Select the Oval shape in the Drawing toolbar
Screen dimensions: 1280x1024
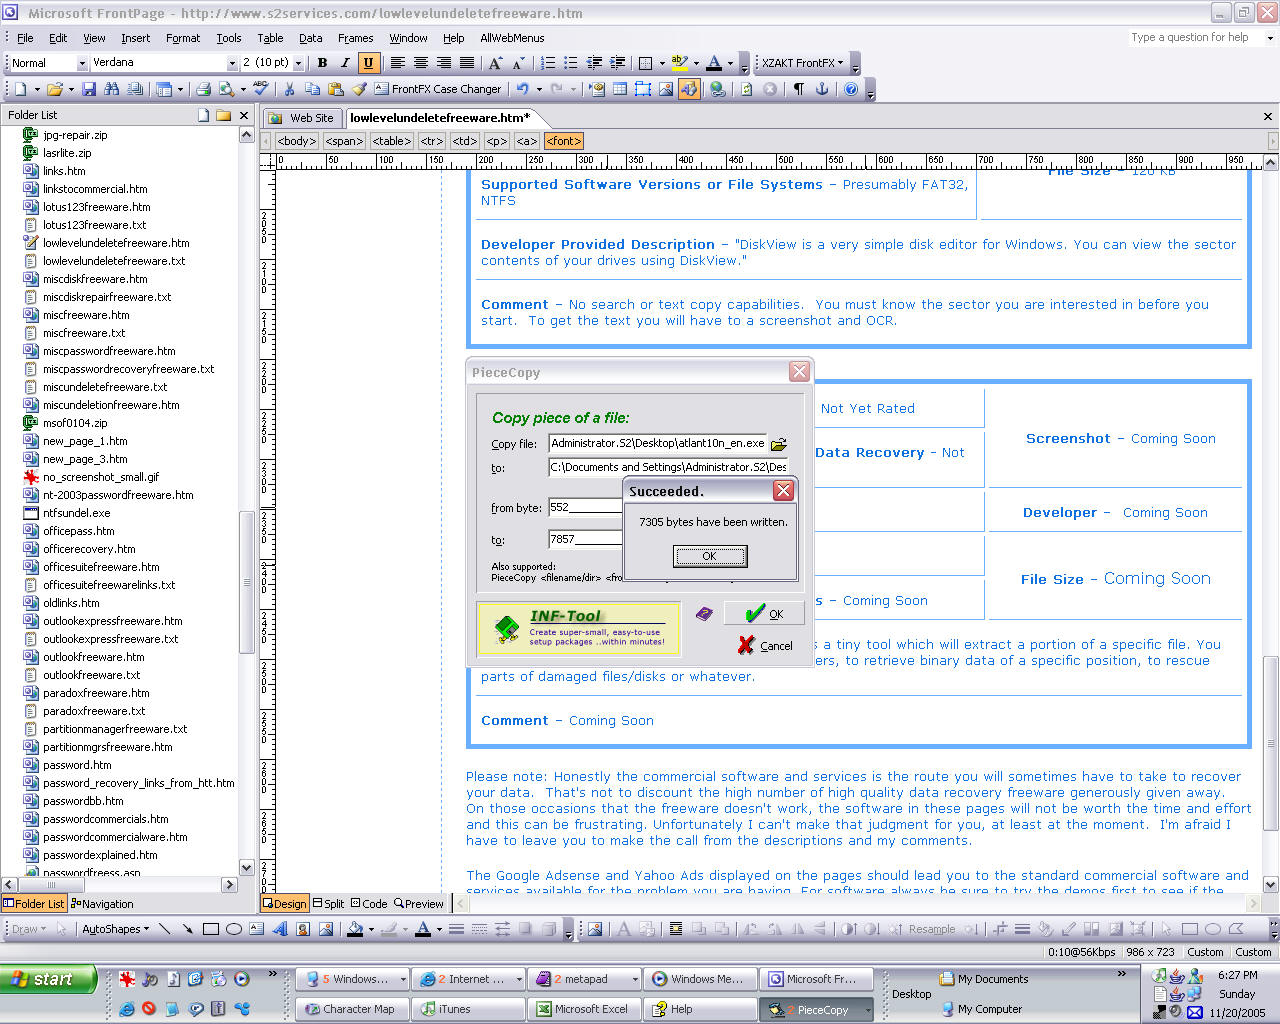pos(234,929)
